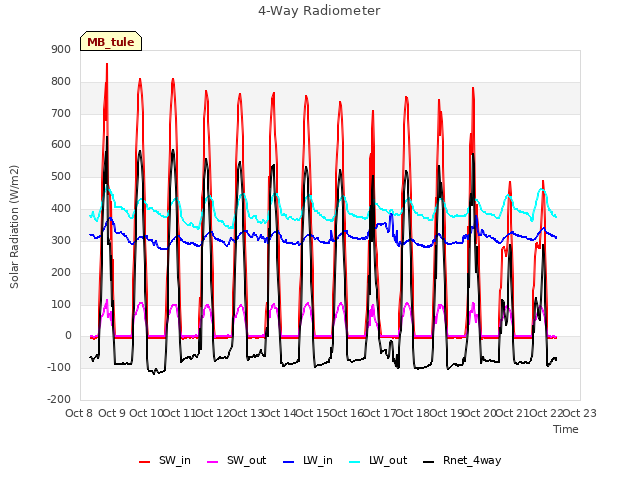The image size is (640, 480).
Task: Click the blue LW_in legend swatch
Action: click(288, 462)
